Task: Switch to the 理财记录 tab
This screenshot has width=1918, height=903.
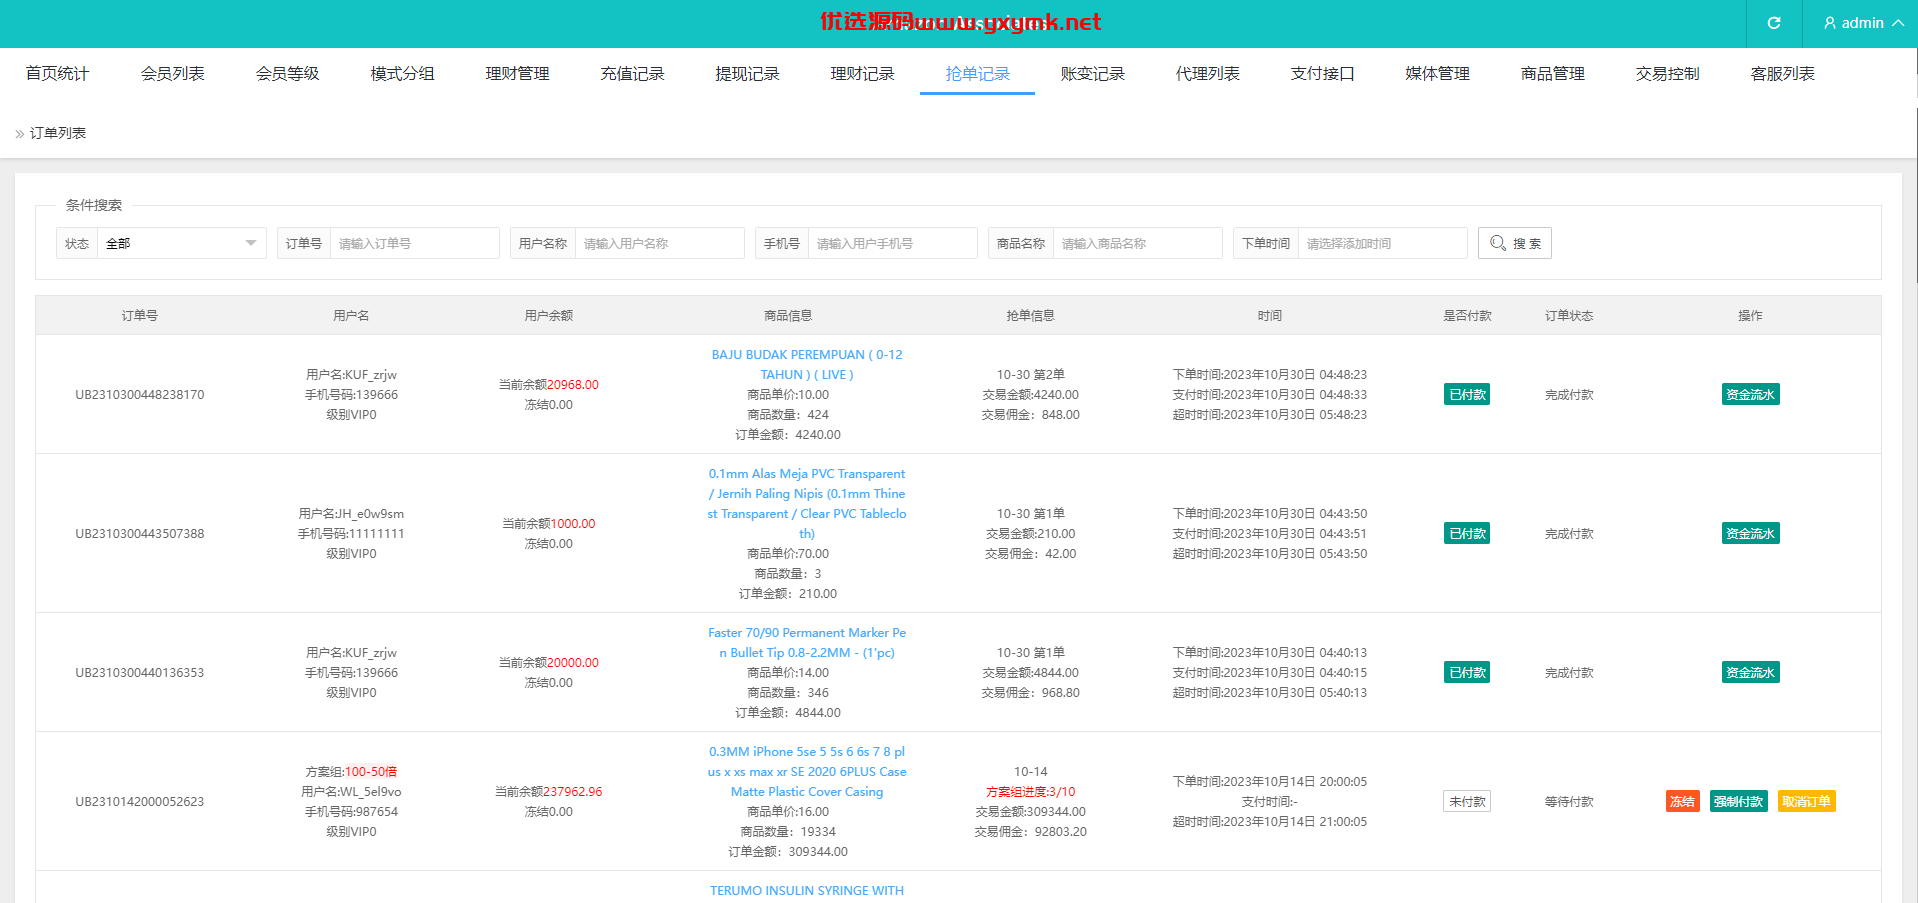Action: pos(862,73)
